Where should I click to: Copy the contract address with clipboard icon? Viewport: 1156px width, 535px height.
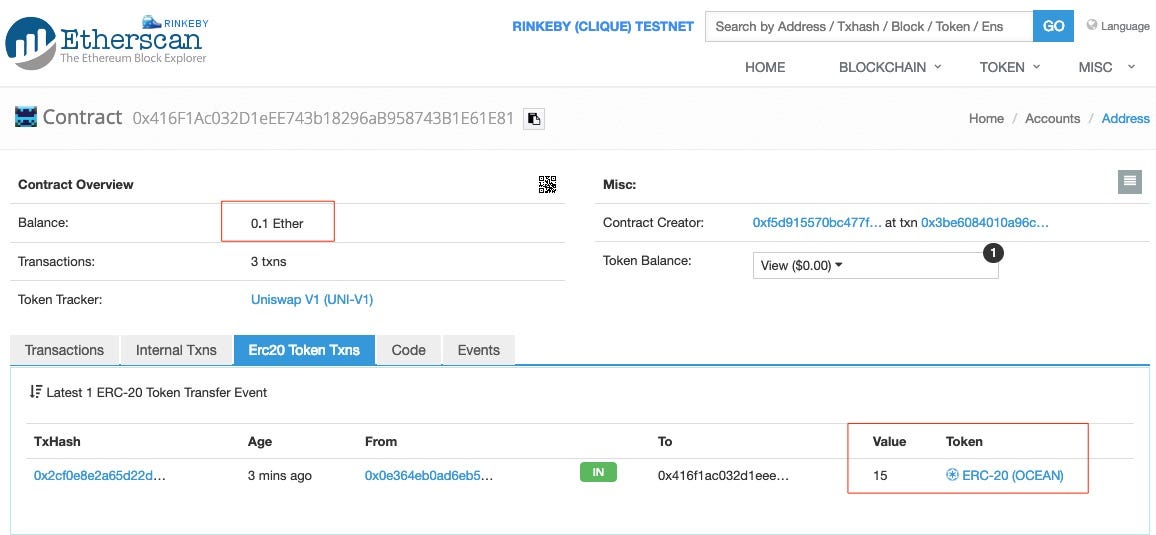click(534, 119)
